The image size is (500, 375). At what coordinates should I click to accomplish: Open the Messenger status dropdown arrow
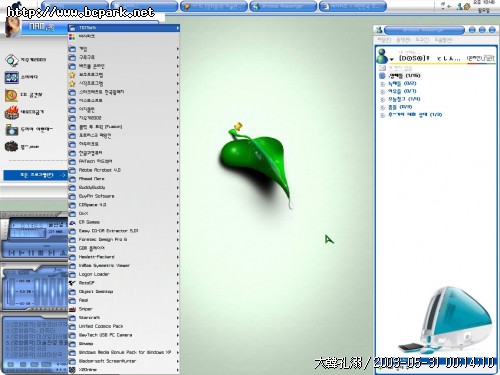pyautogui.click(x=391, y=60)
